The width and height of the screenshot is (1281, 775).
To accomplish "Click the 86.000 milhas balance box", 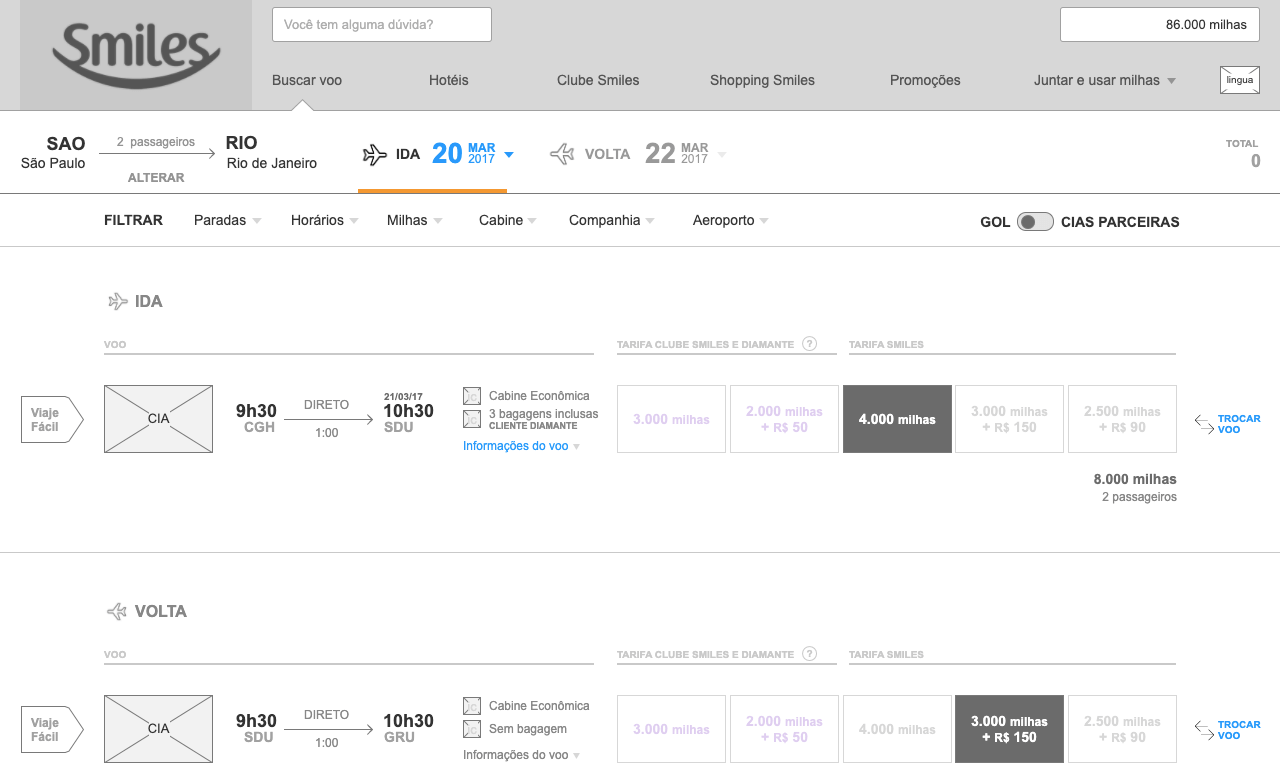I will point(1159,24).
